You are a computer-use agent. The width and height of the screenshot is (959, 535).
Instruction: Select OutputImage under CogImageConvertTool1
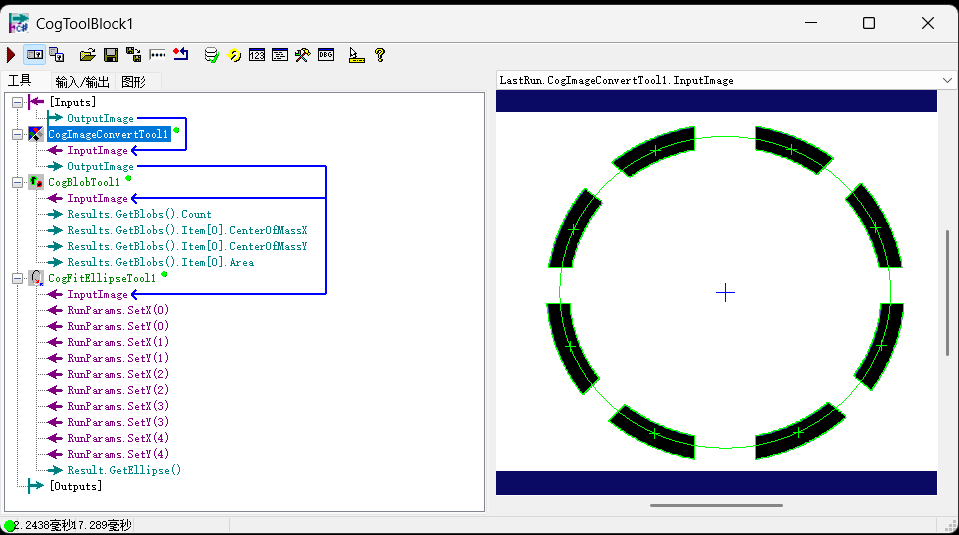pos(100,166)
